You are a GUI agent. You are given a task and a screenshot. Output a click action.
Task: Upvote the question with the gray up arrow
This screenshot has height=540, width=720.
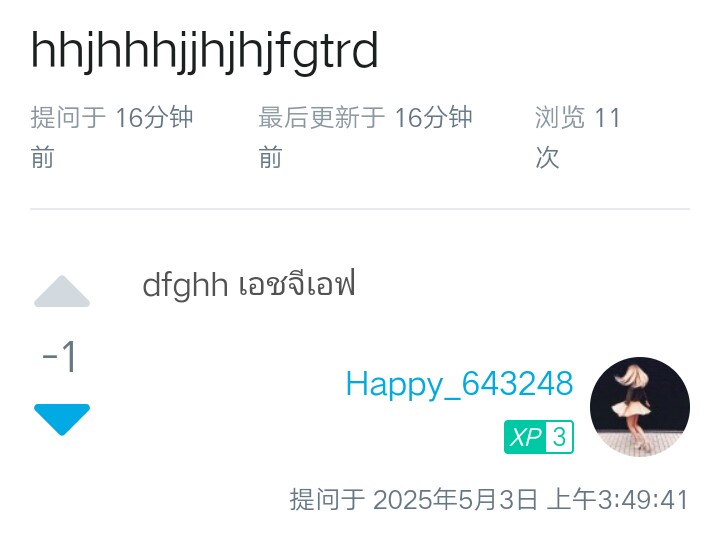62,291
